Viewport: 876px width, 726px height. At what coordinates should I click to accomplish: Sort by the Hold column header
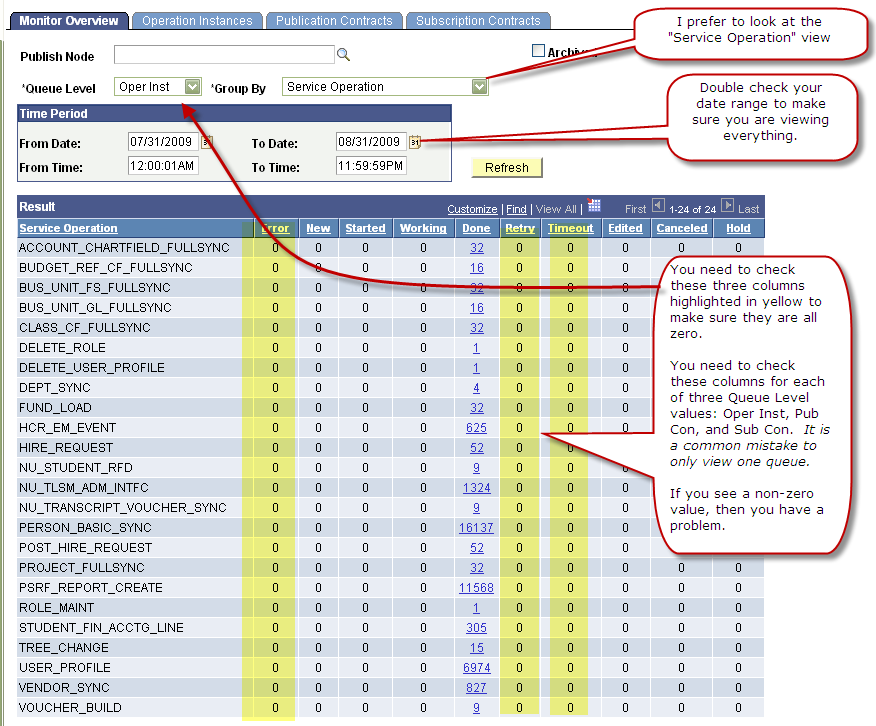[738, 228]
